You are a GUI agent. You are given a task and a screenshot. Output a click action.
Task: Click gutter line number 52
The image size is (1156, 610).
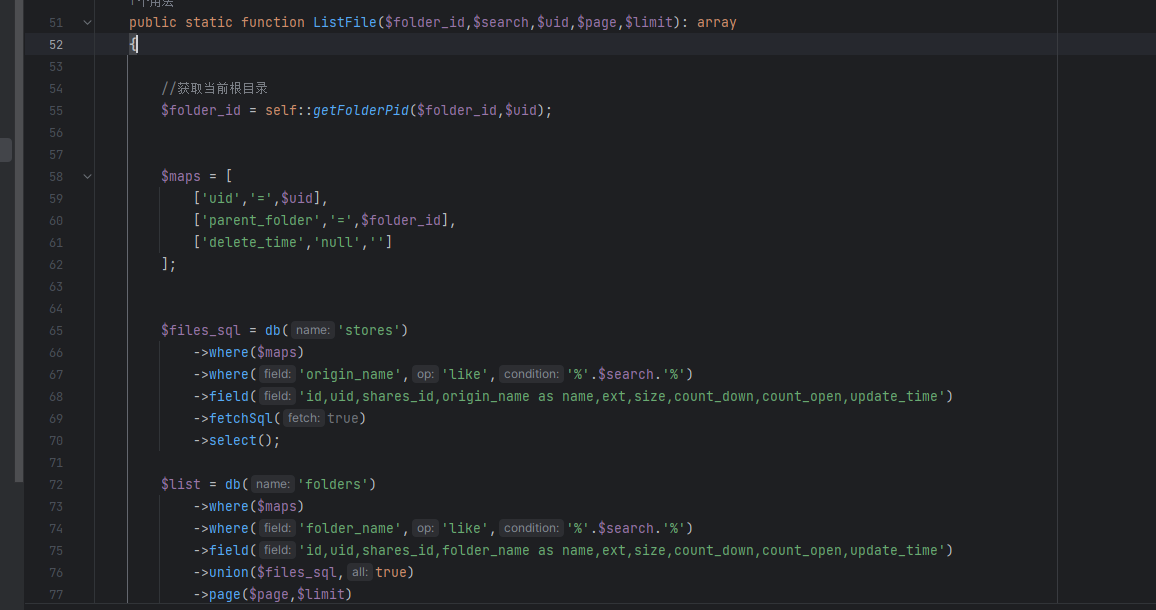(x=56, y=44)
